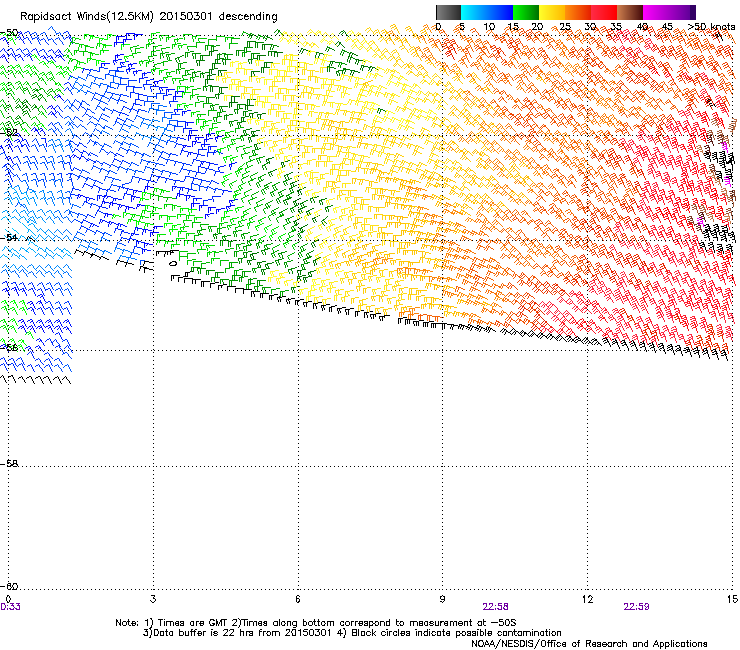Click the orange 25-30 knots legend swatch
This screenshot has height=650, width=740.
578,12
